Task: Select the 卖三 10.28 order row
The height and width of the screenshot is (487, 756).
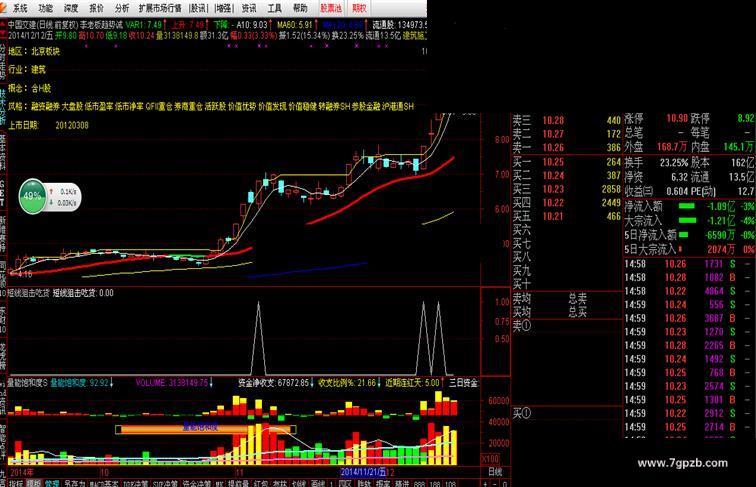Action: click(x=567, y=120)
